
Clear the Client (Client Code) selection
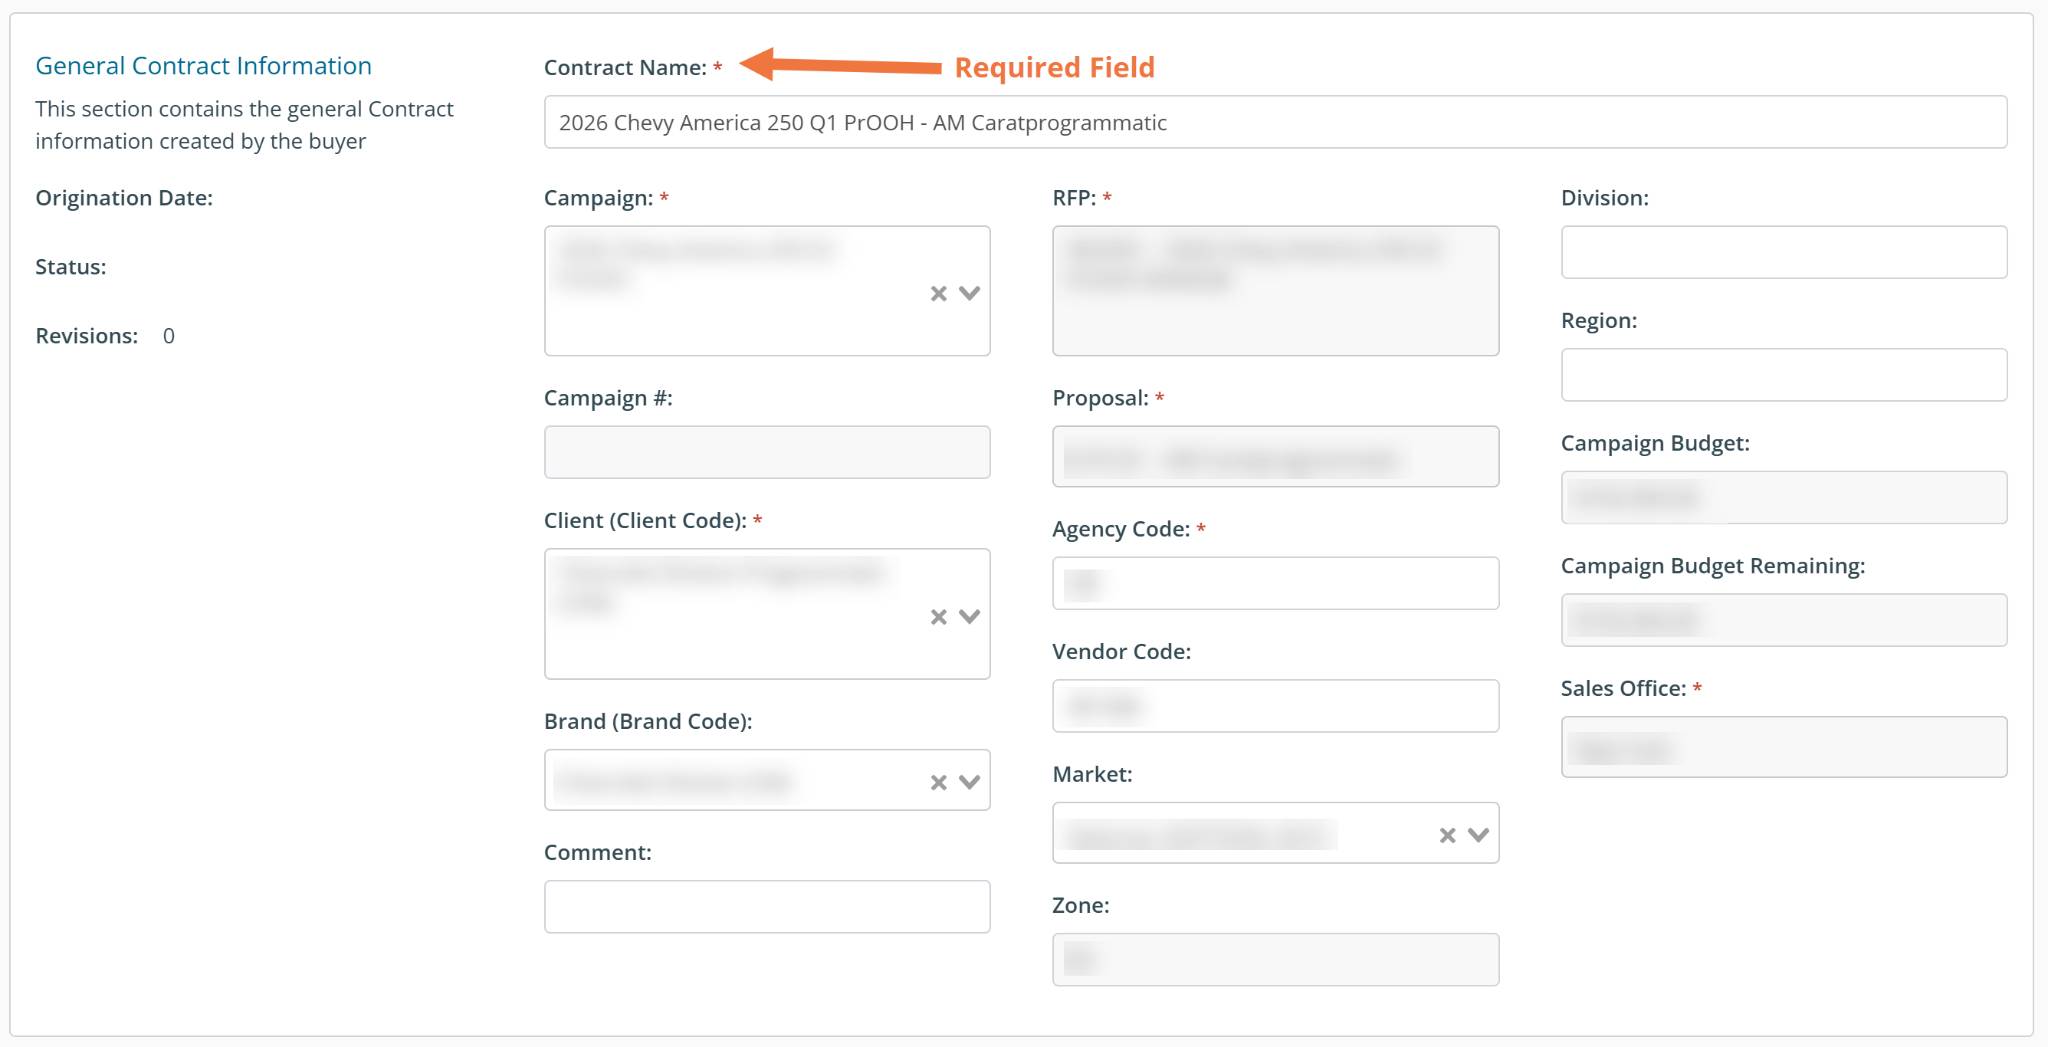(x=938, y=617)
